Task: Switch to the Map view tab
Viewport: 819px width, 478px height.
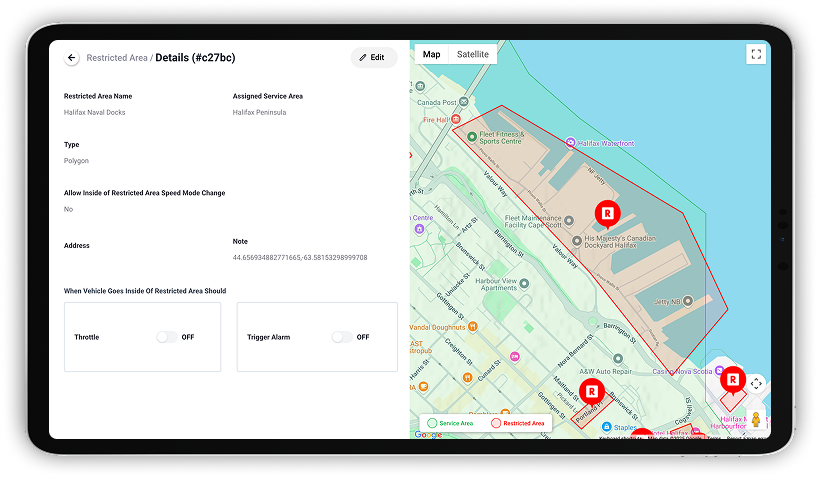Action: coord(431,54)
